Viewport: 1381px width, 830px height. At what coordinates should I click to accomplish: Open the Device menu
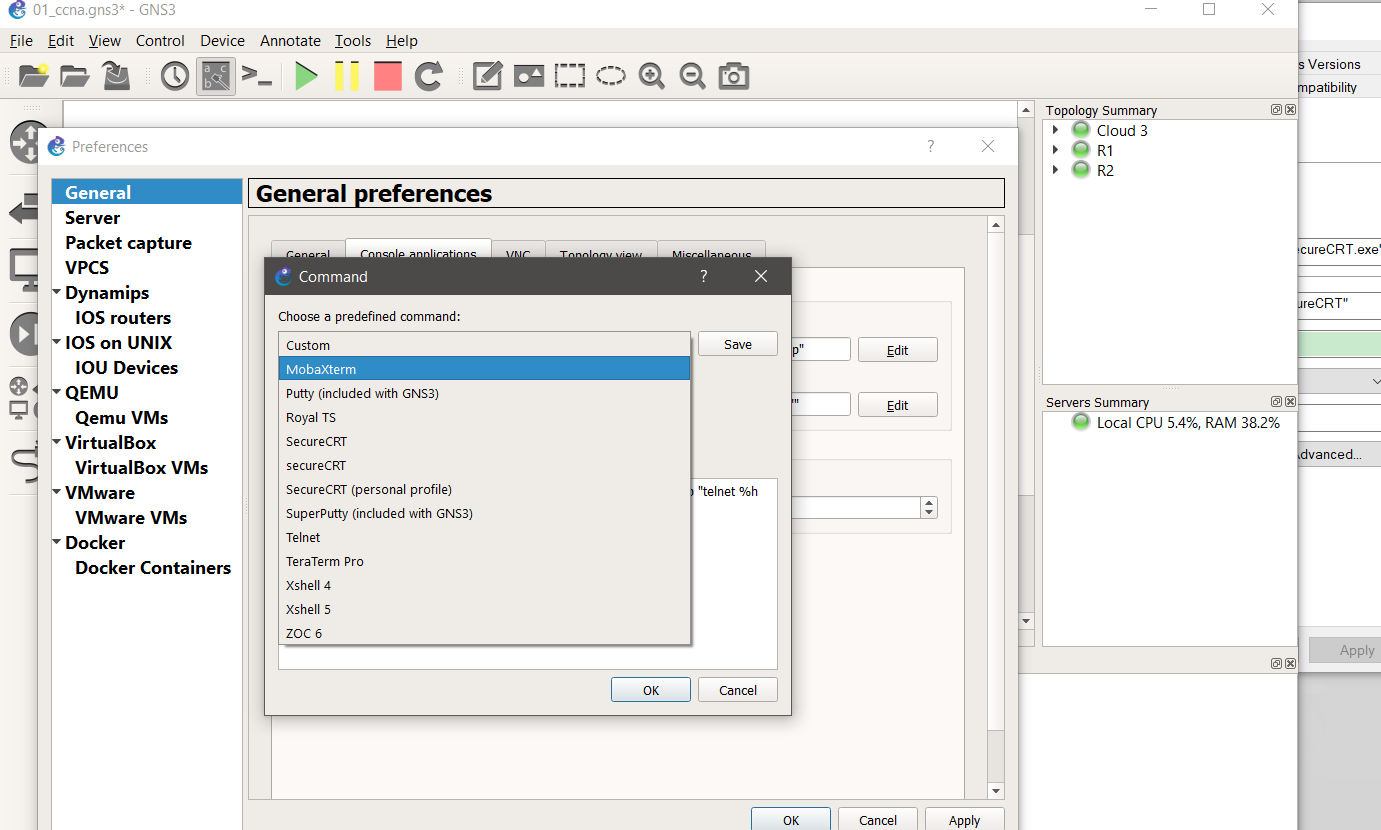click(222, 41)
